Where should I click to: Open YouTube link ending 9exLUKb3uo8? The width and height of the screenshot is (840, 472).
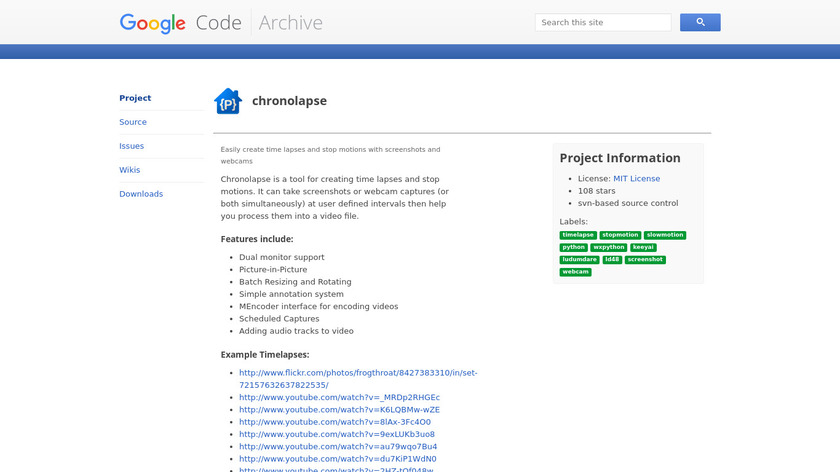336,434
